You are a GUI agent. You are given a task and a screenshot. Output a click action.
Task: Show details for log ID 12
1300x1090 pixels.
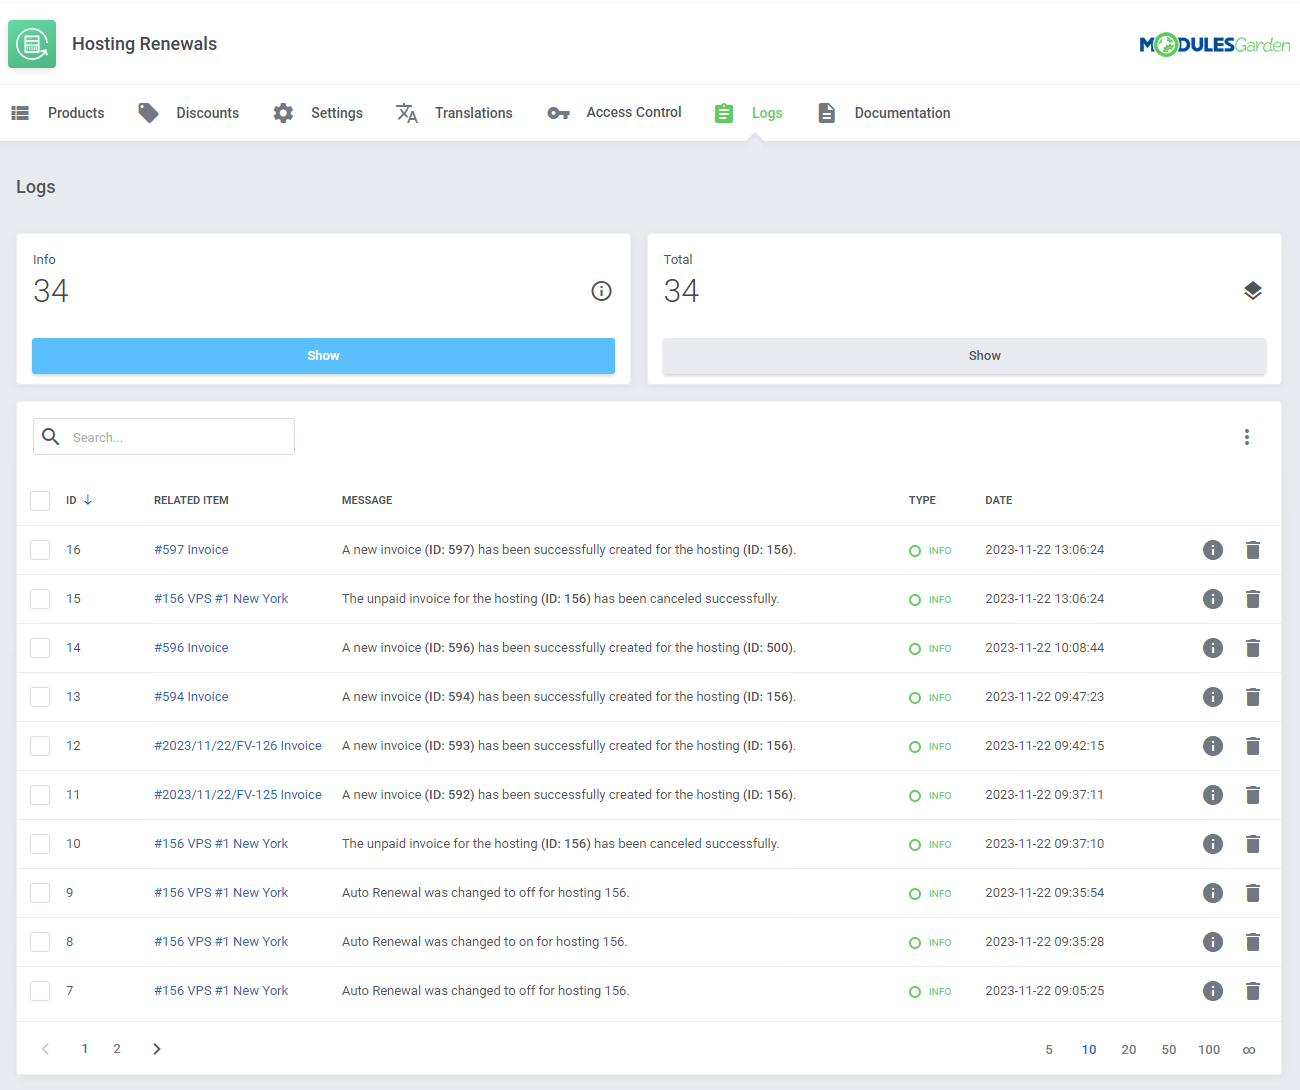[x=1213, y=746]
